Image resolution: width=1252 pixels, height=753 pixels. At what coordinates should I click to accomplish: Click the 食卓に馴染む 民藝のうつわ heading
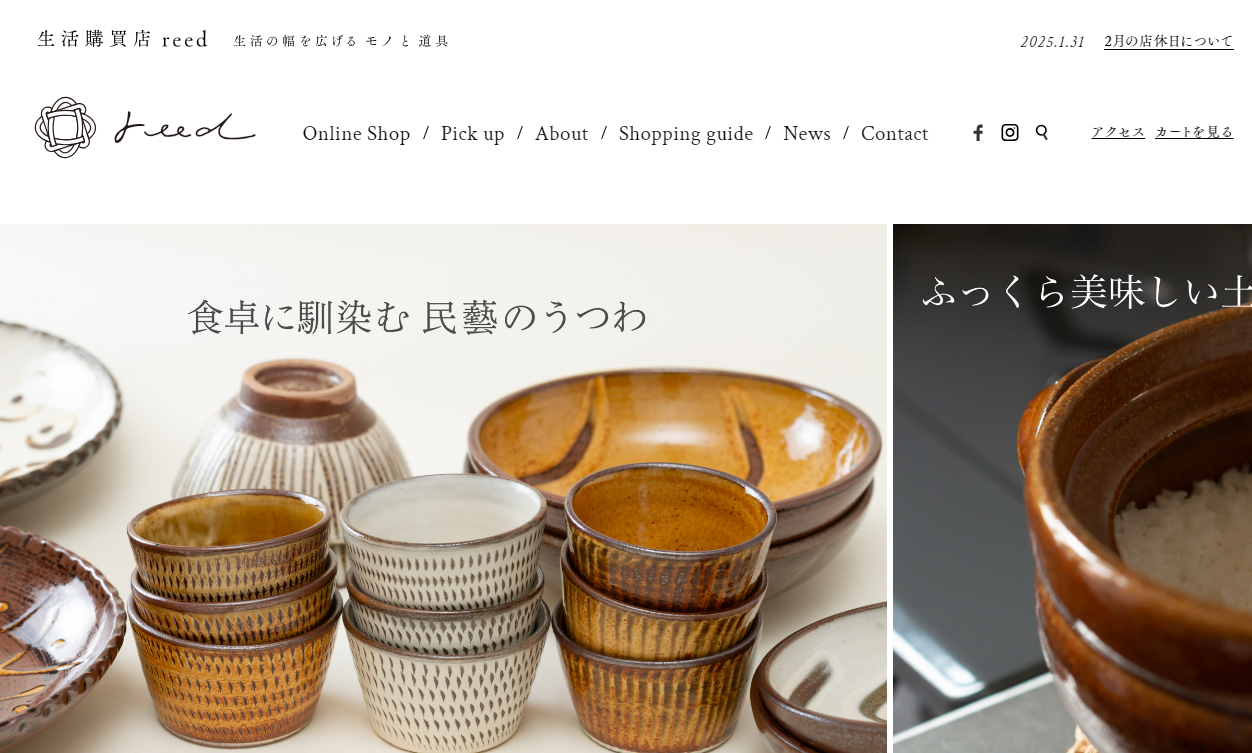pyautogui.click(x=418, y=317)
